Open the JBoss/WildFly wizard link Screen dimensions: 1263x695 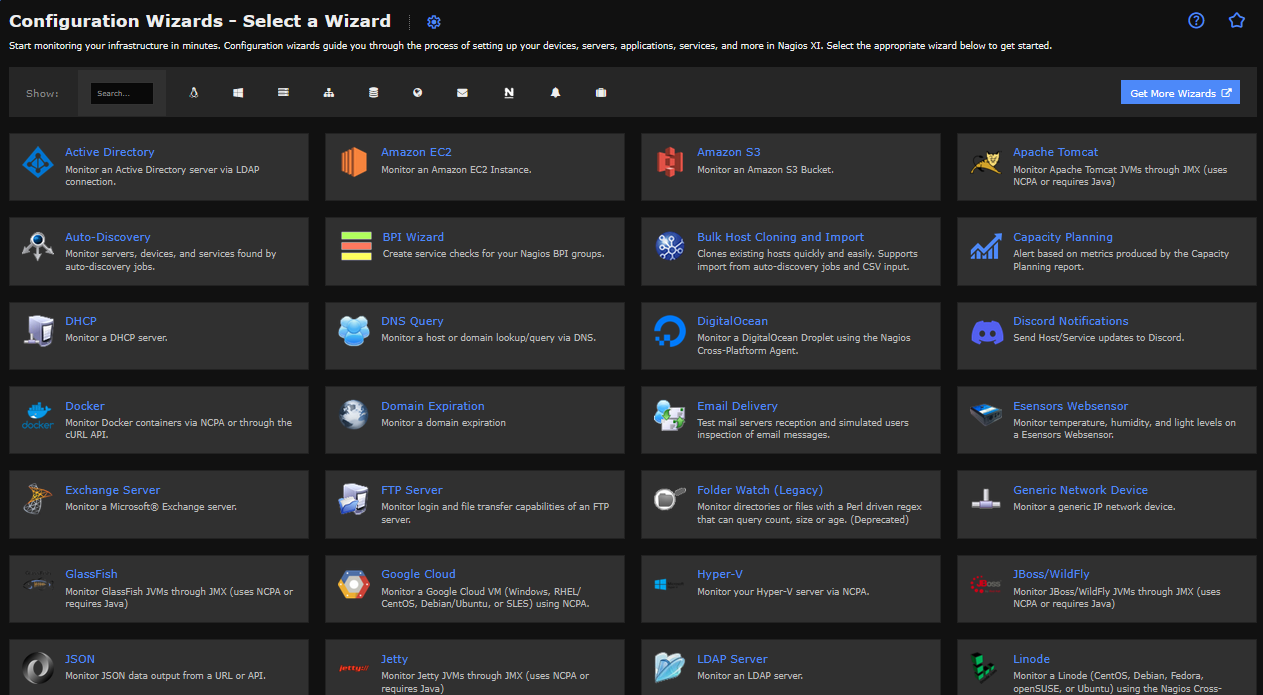1051,574
